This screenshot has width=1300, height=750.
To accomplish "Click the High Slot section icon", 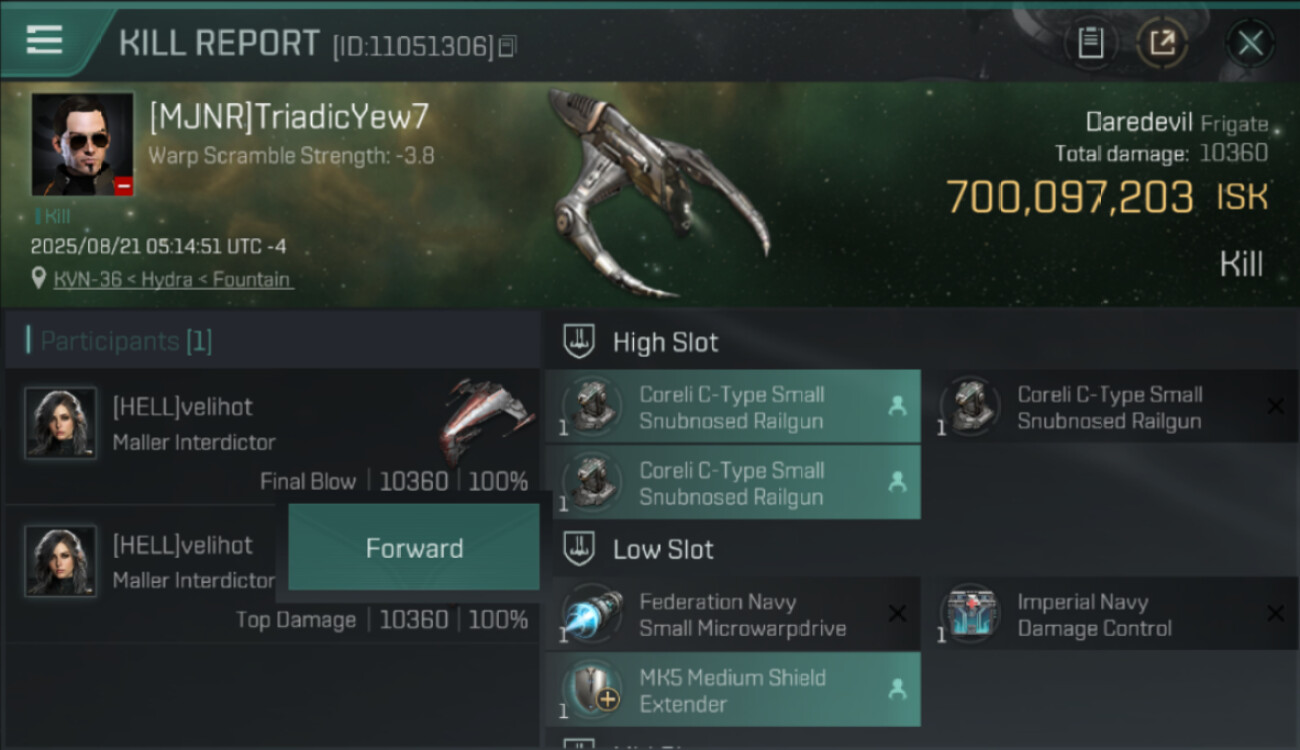I will 579,342.
